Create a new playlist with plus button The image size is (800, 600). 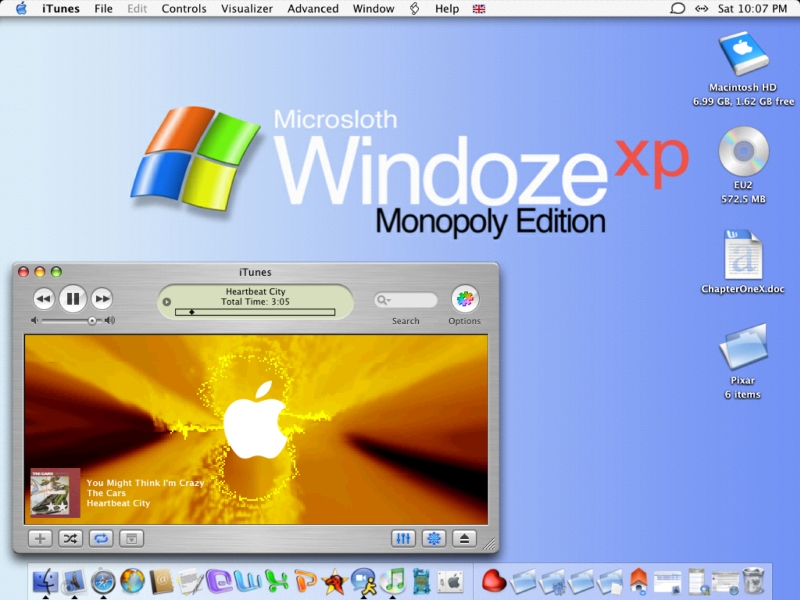point(40,538)
